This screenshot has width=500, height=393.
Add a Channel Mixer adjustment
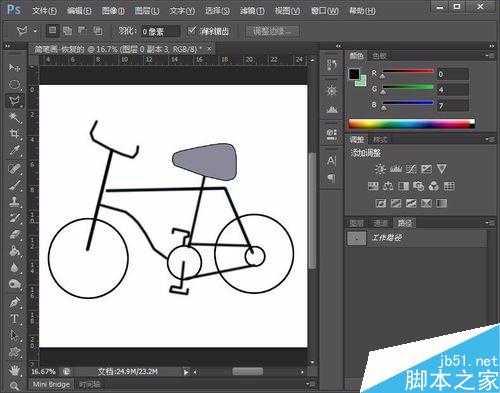pos(434,186)
